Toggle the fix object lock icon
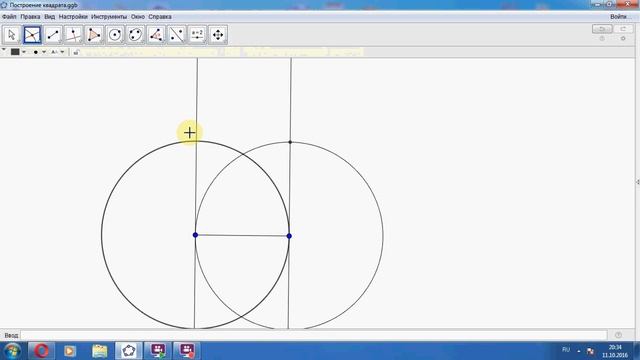640x360 pixels. (76, 52)
